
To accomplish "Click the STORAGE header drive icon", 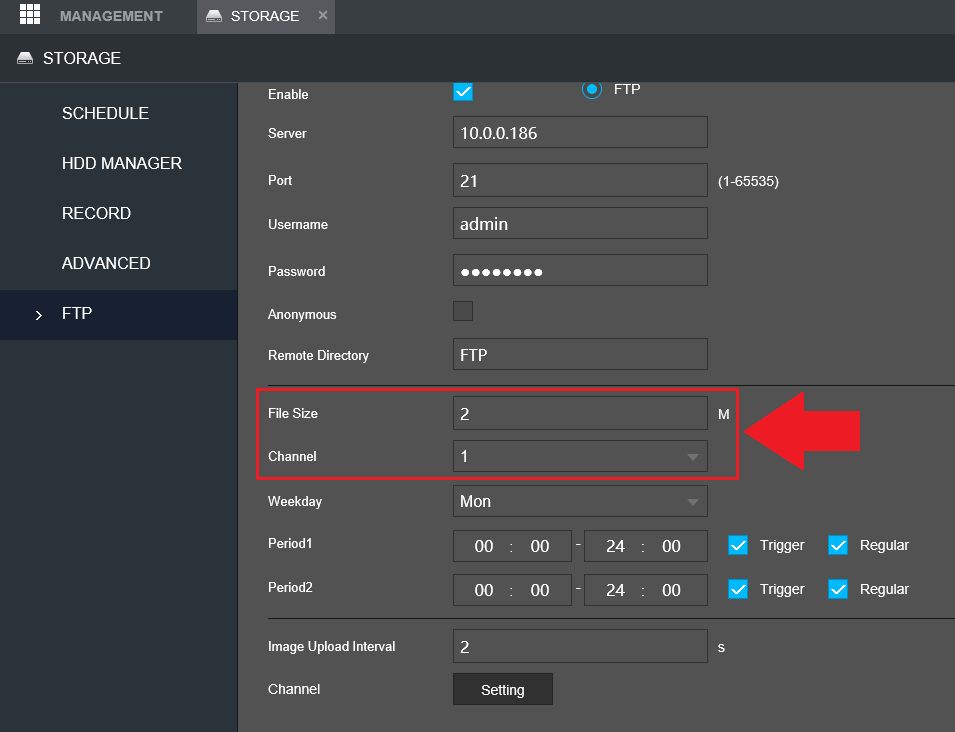I will pyautogui.click(x=25, y=58).
